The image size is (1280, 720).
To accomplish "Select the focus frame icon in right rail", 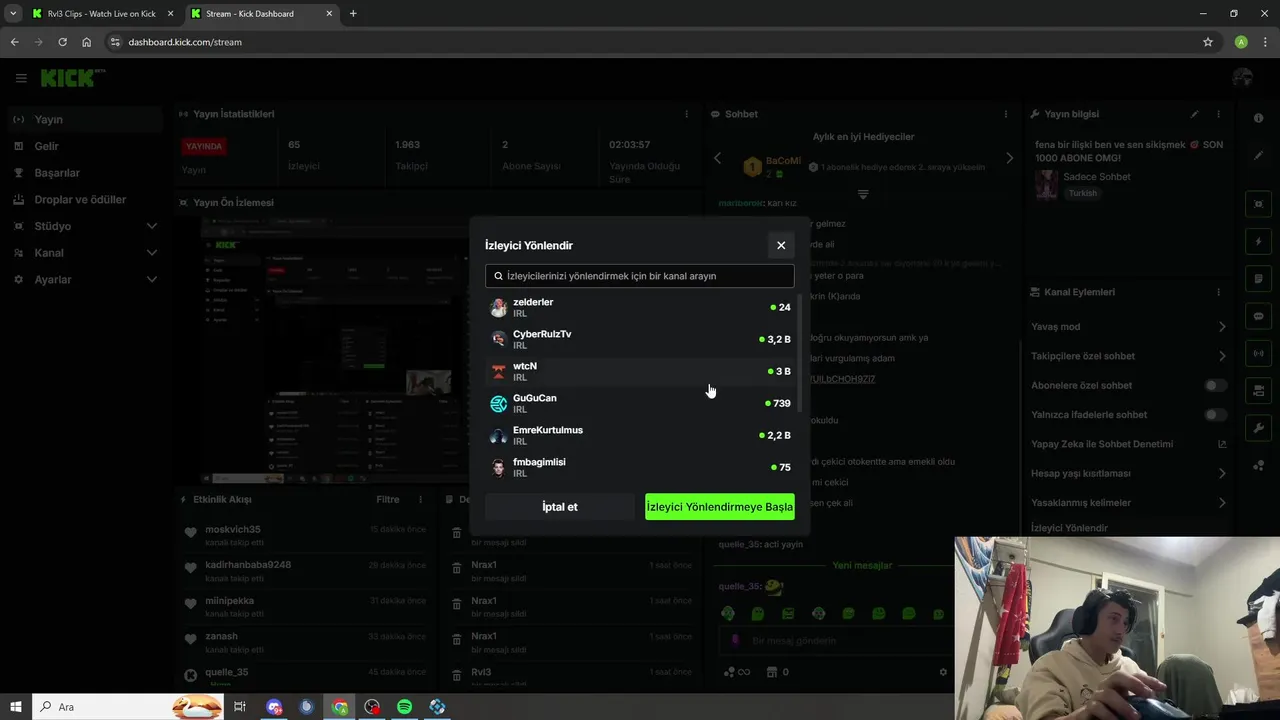I will 1258,204.
